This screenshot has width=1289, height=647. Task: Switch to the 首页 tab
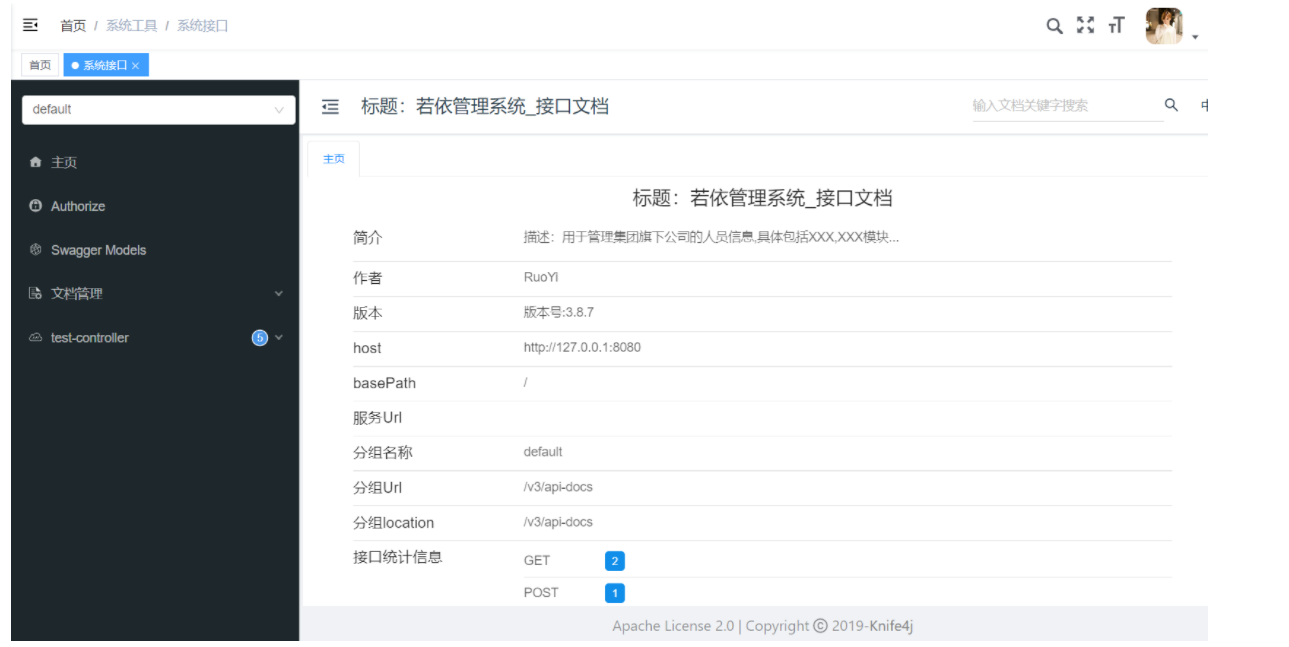point(40,64)
